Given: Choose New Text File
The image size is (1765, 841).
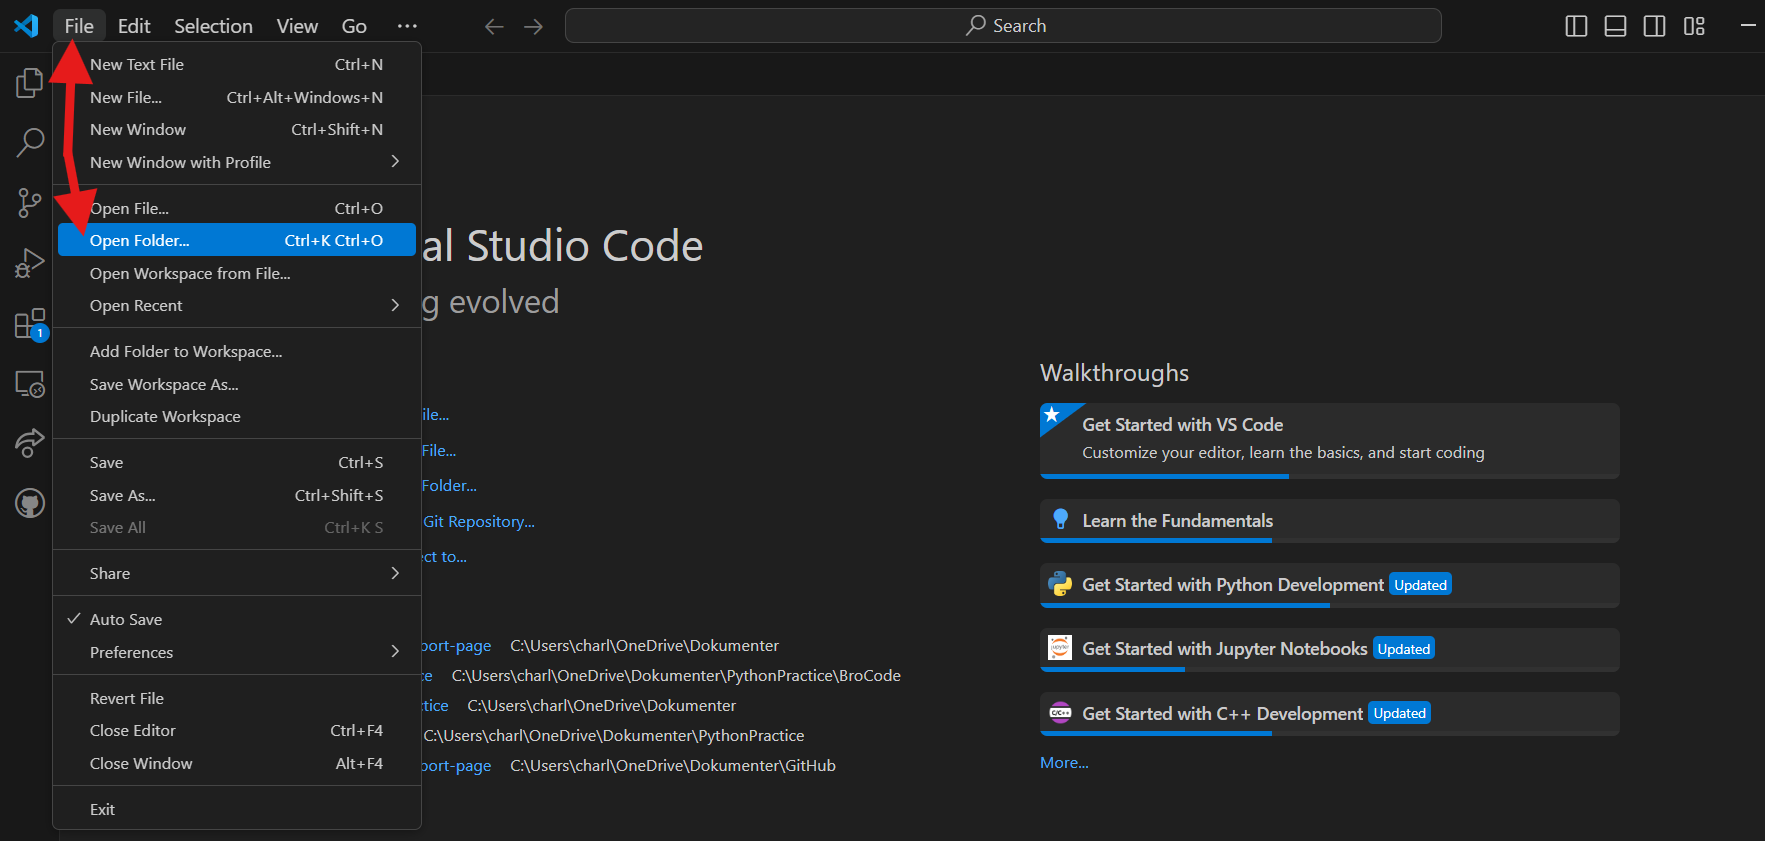Looking at the screenshot, I should click(x=237, y=64).
